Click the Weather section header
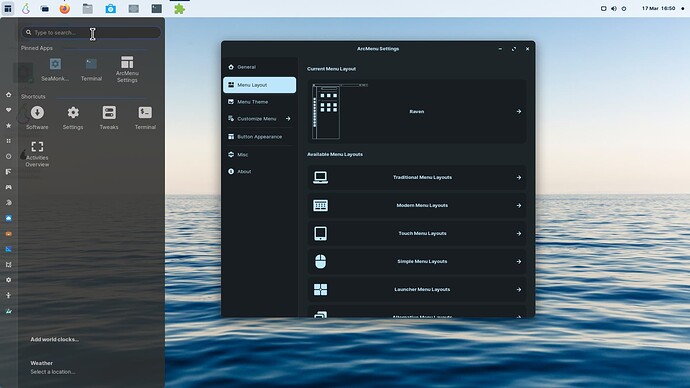The image size is (690, 388). (41, 363)
